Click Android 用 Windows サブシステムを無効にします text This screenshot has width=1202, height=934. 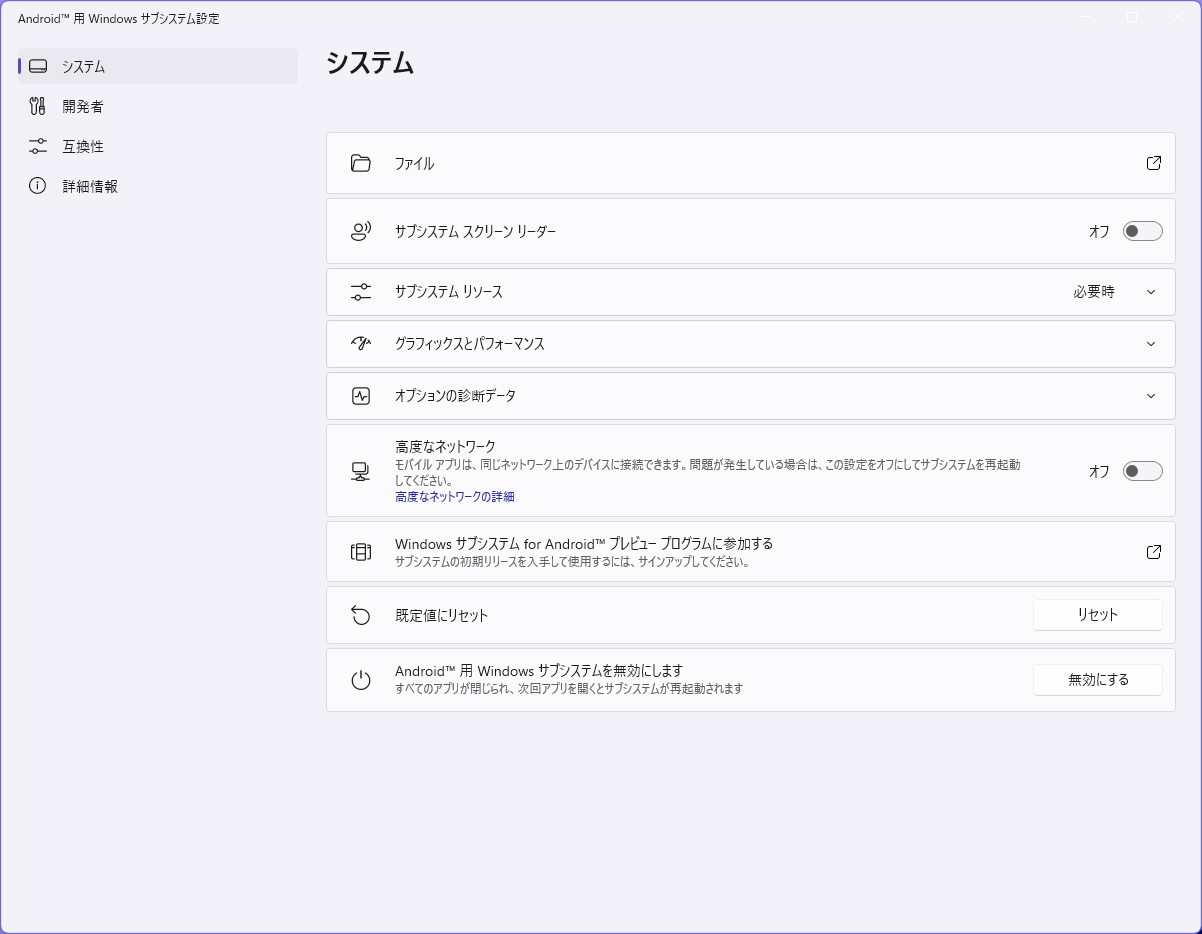pyautogui.click(x=539, y=671)
